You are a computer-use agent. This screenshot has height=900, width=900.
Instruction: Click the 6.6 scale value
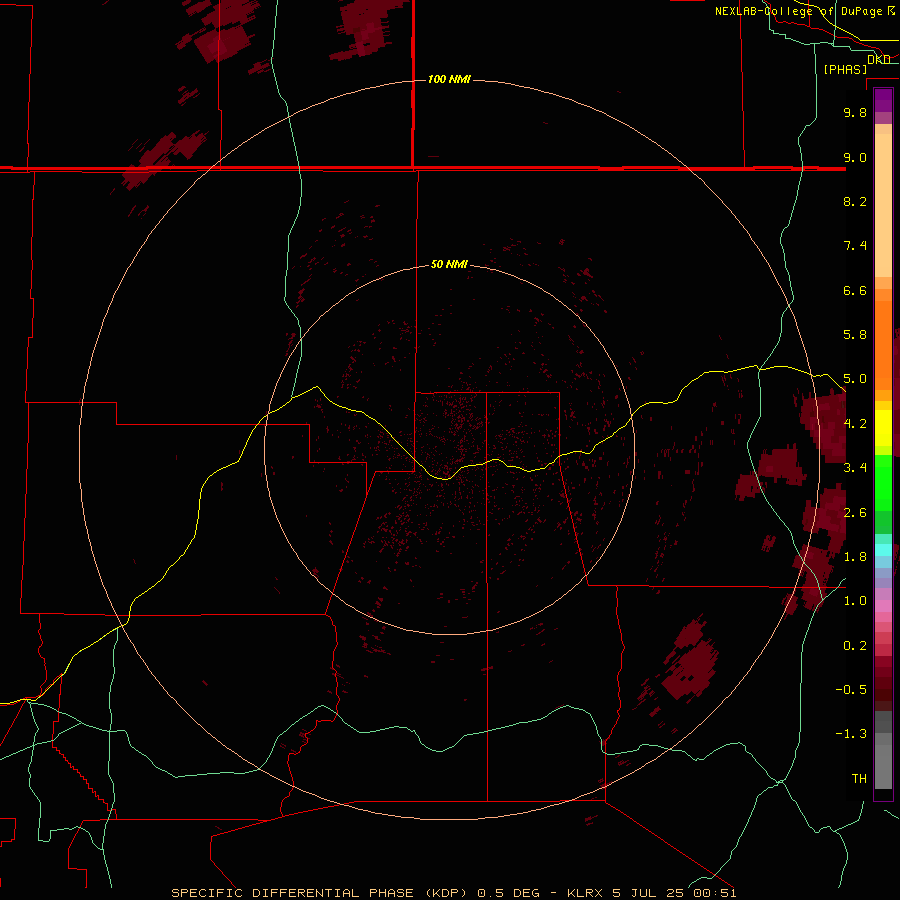[x=855, y=290]
